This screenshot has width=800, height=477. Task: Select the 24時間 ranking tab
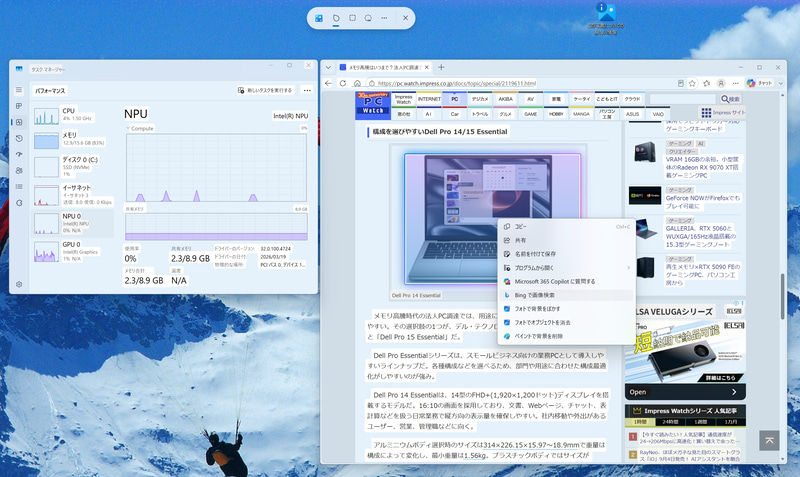670,422
